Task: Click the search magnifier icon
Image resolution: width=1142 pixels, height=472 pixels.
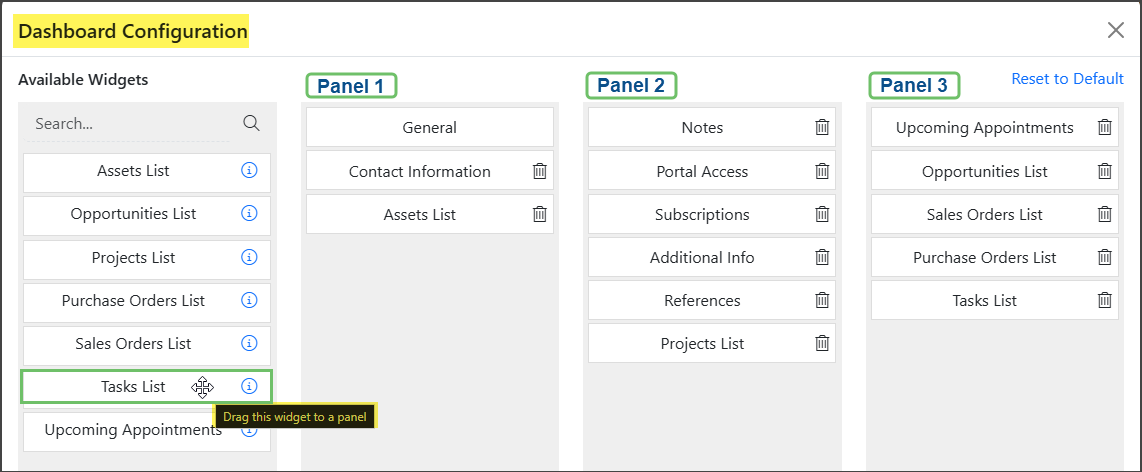Action: 251,124
